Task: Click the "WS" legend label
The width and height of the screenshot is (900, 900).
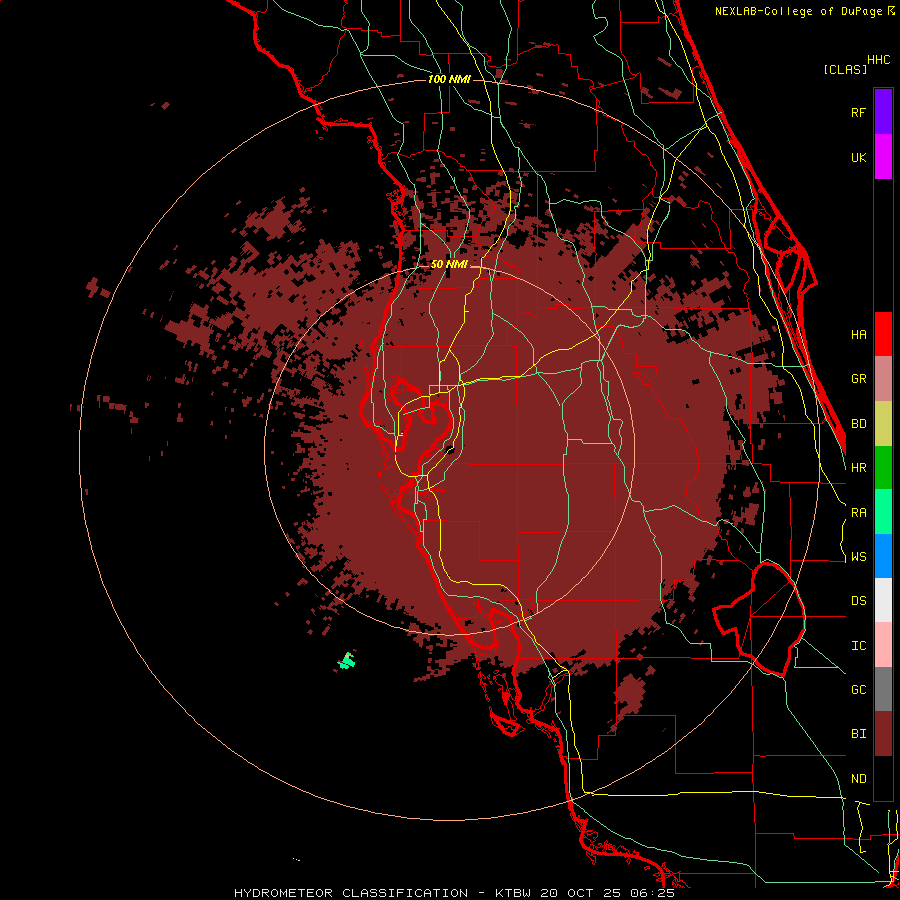Action: 859,556
